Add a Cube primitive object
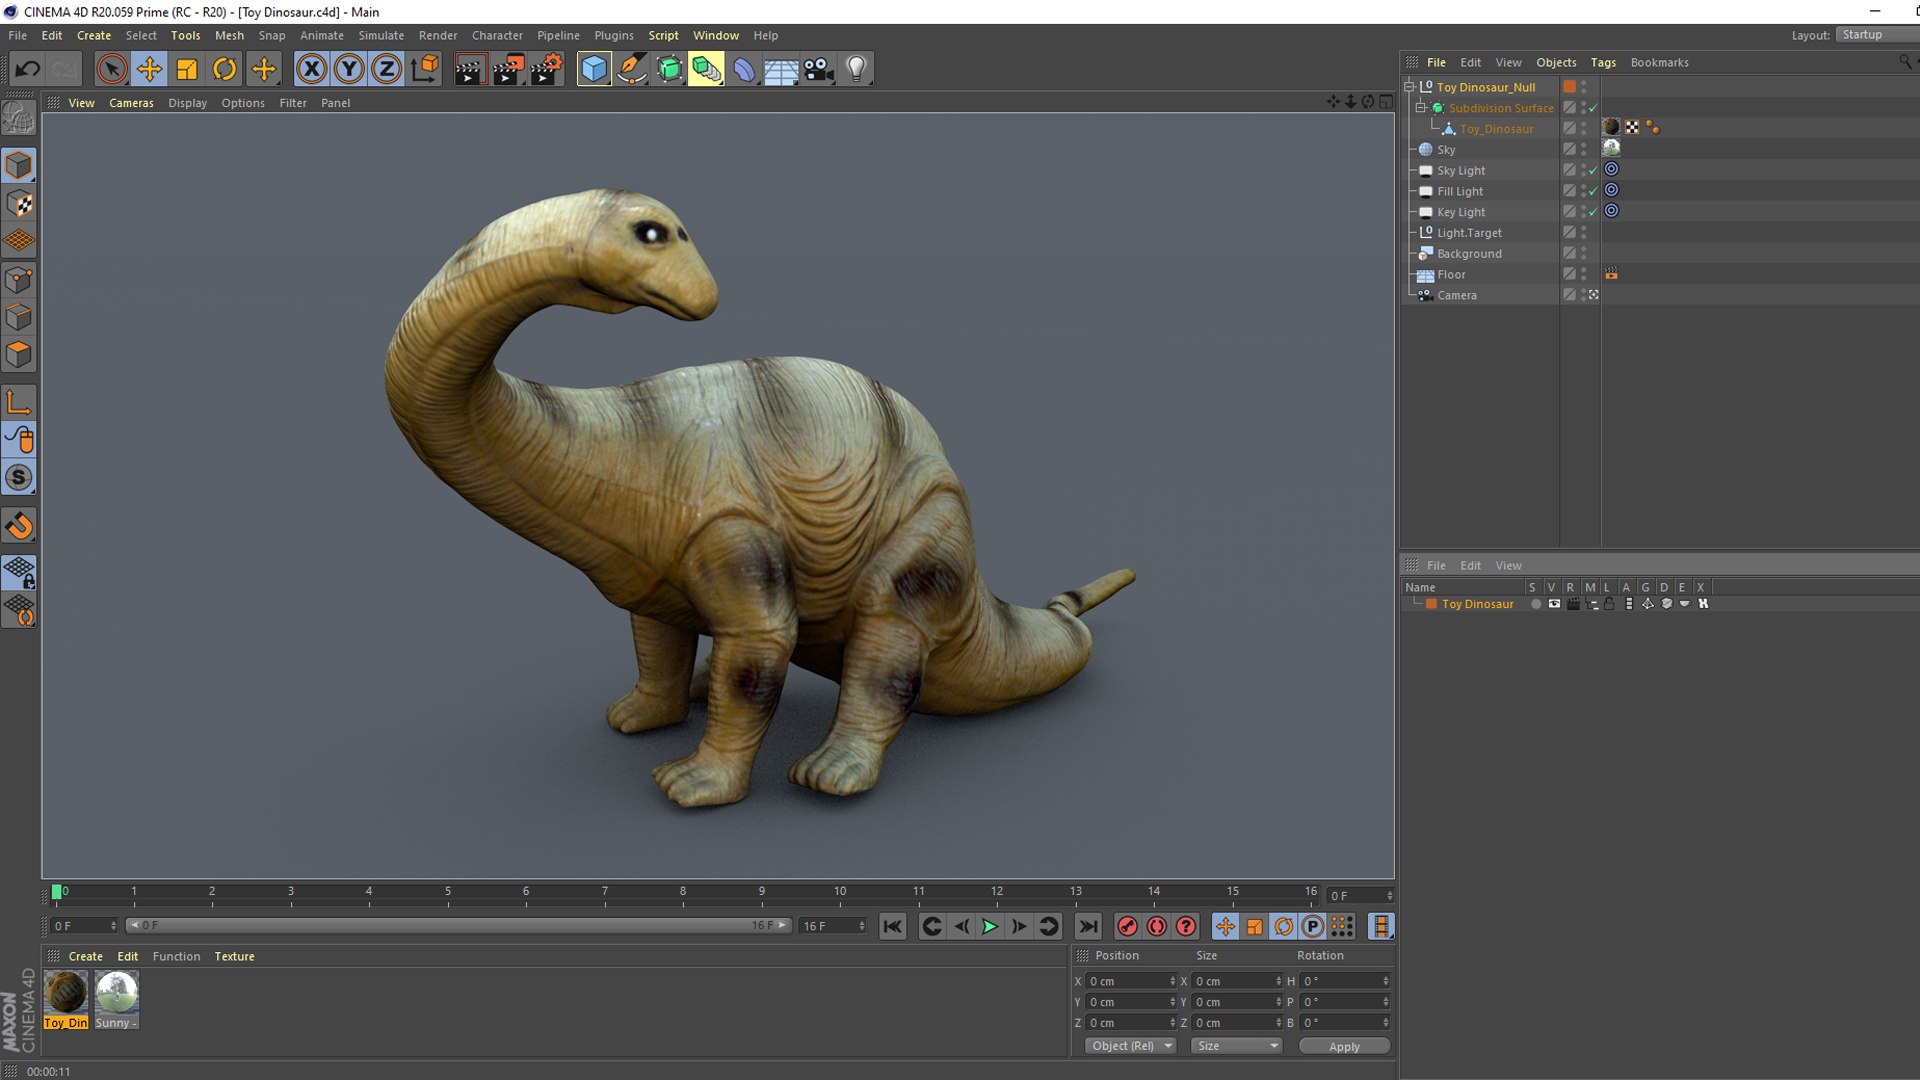Image resolution: width=1920 pixels, height=1080 pixels. pyautogui.click(x=594, y=69)
